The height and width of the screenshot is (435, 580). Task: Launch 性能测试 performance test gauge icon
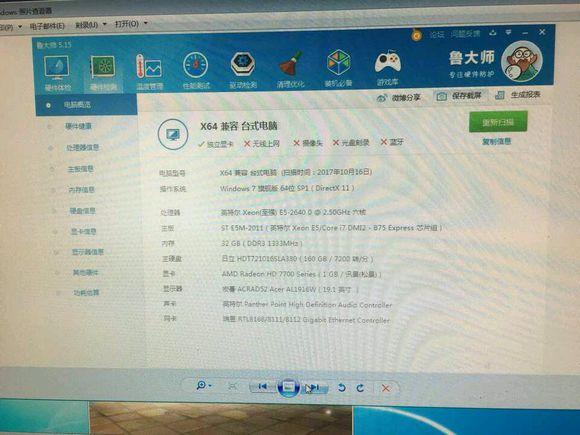196,70
